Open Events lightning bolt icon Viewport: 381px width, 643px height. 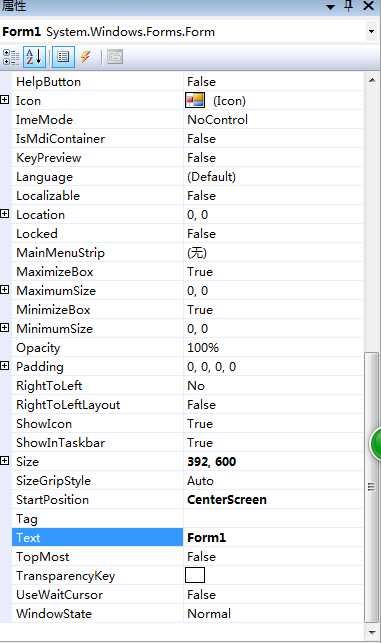[x=86, y=57]
